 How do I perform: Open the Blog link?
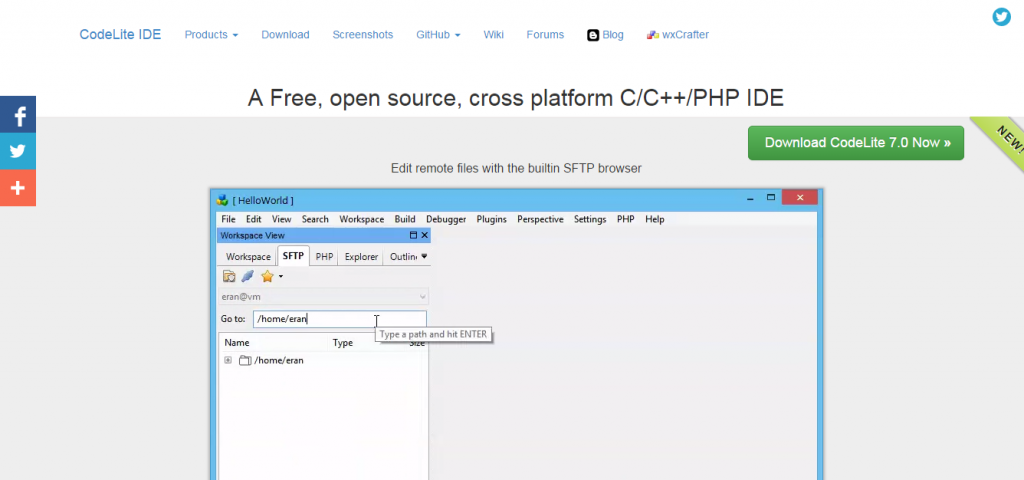(613, 35)
